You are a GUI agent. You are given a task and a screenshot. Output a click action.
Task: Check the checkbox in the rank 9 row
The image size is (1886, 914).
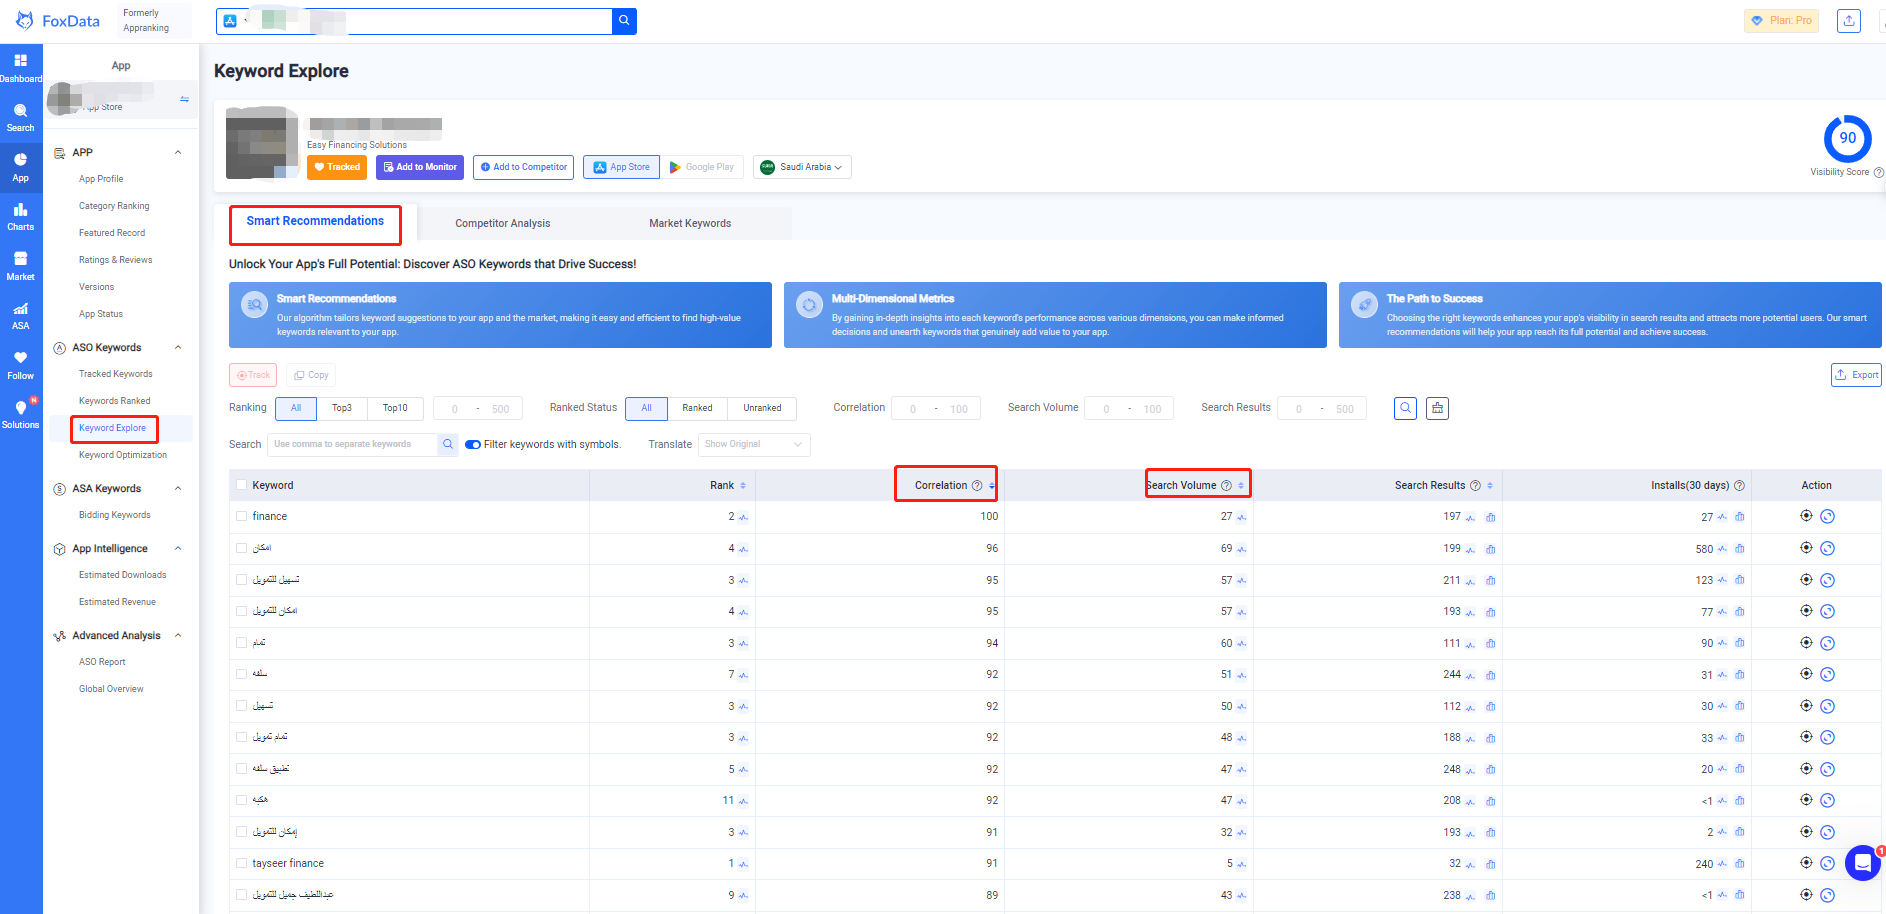coord(241,895)
